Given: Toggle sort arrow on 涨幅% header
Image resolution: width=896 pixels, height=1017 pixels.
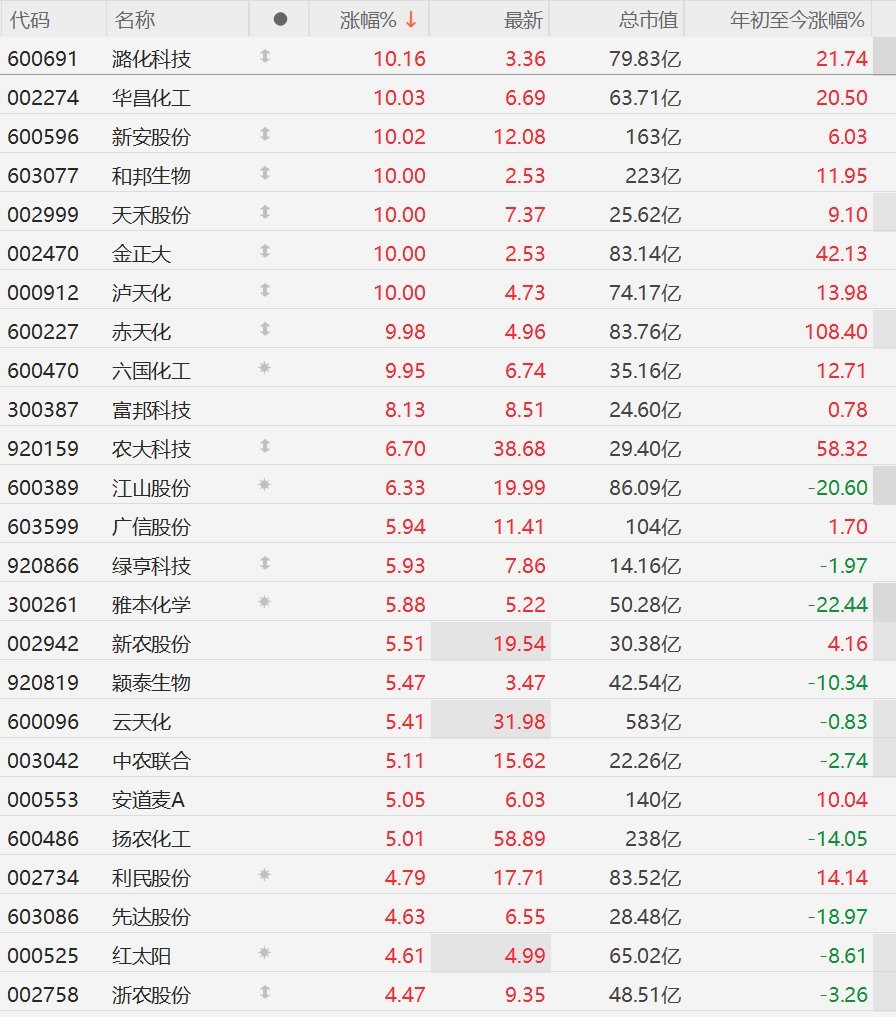Looking at the screenshot, I should pos(411,20).
